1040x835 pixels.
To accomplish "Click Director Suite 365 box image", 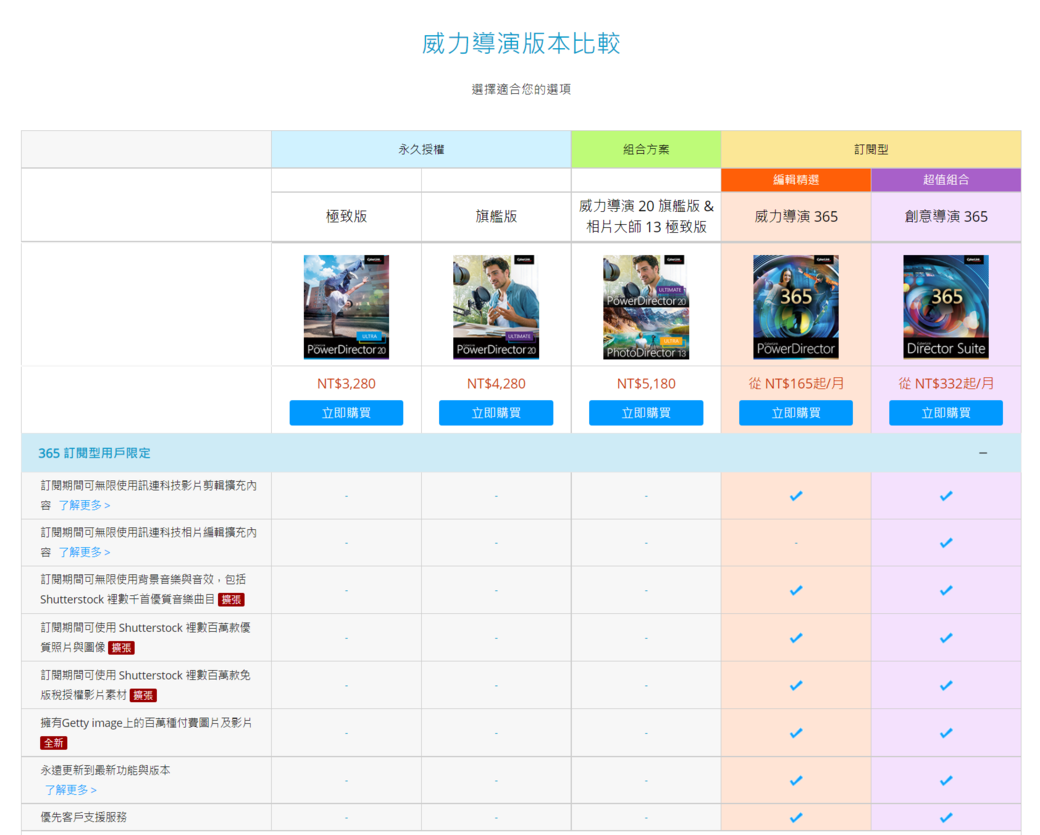I will 946,307.
